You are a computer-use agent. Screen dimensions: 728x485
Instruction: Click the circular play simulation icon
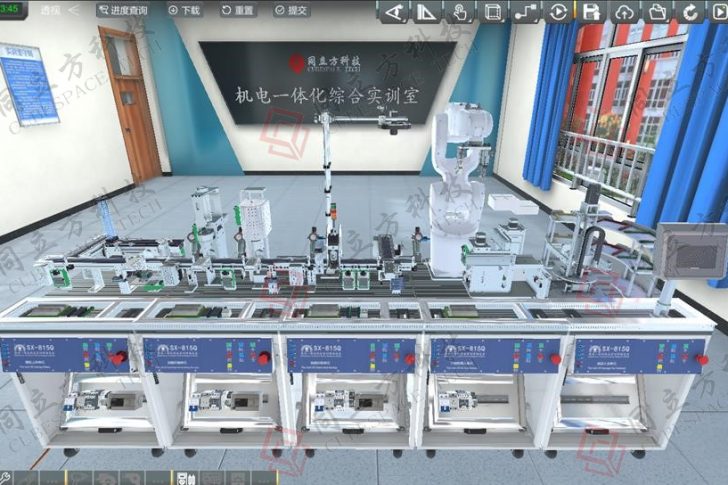coord(558,12)
